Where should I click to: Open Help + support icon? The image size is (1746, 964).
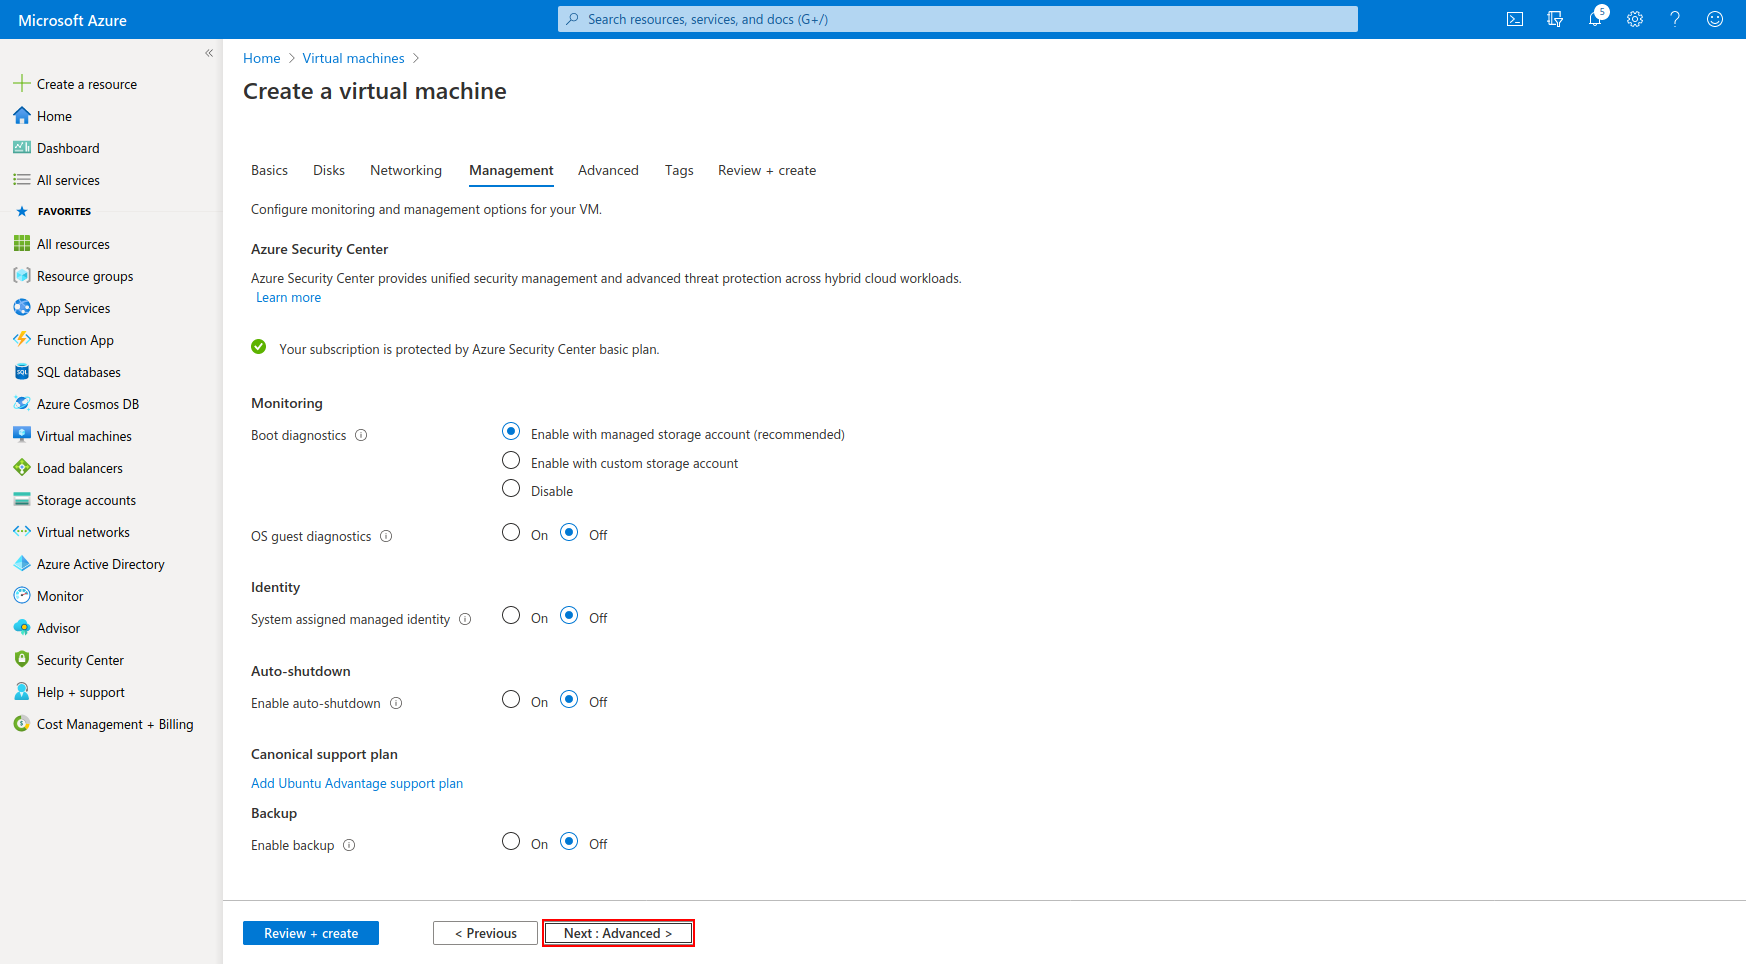pos(22,692)
